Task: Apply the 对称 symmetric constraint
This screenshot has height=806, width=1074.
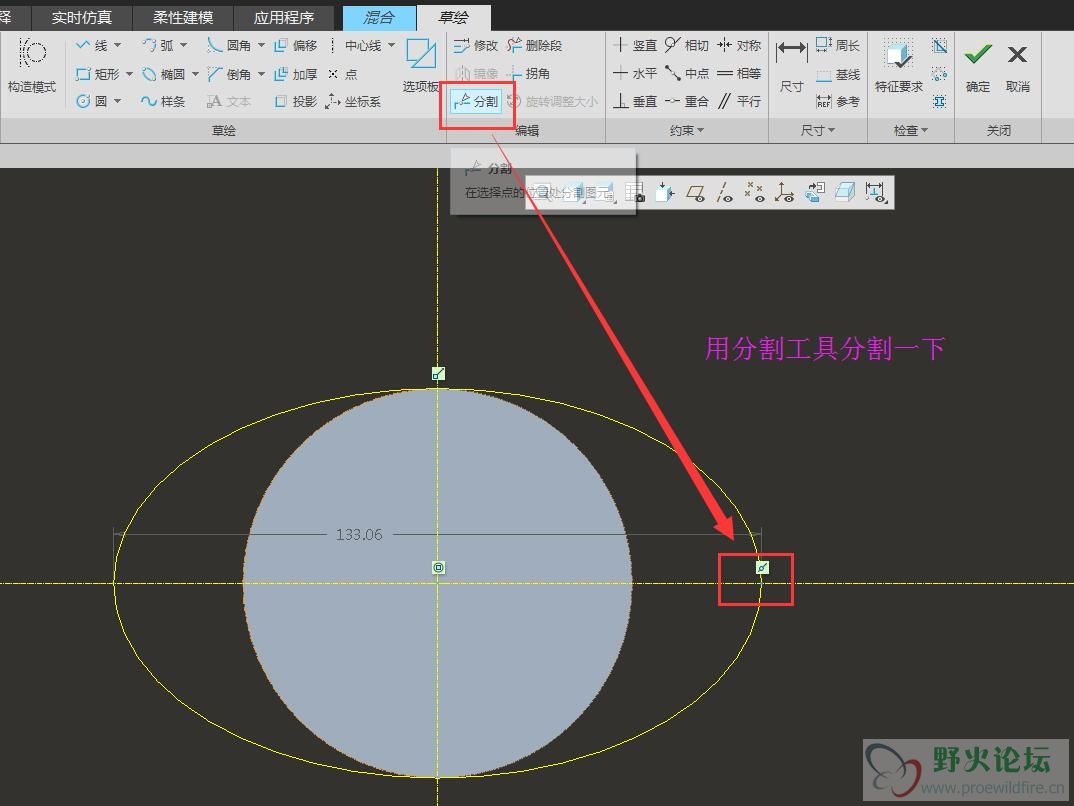Action: 739,45
